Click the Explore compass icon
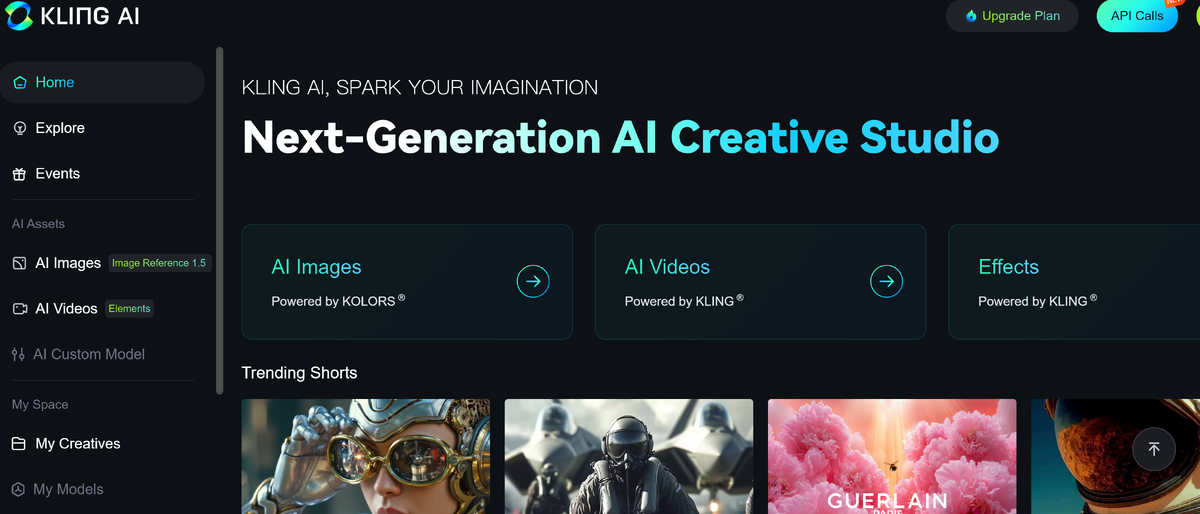 click(20, 128)
